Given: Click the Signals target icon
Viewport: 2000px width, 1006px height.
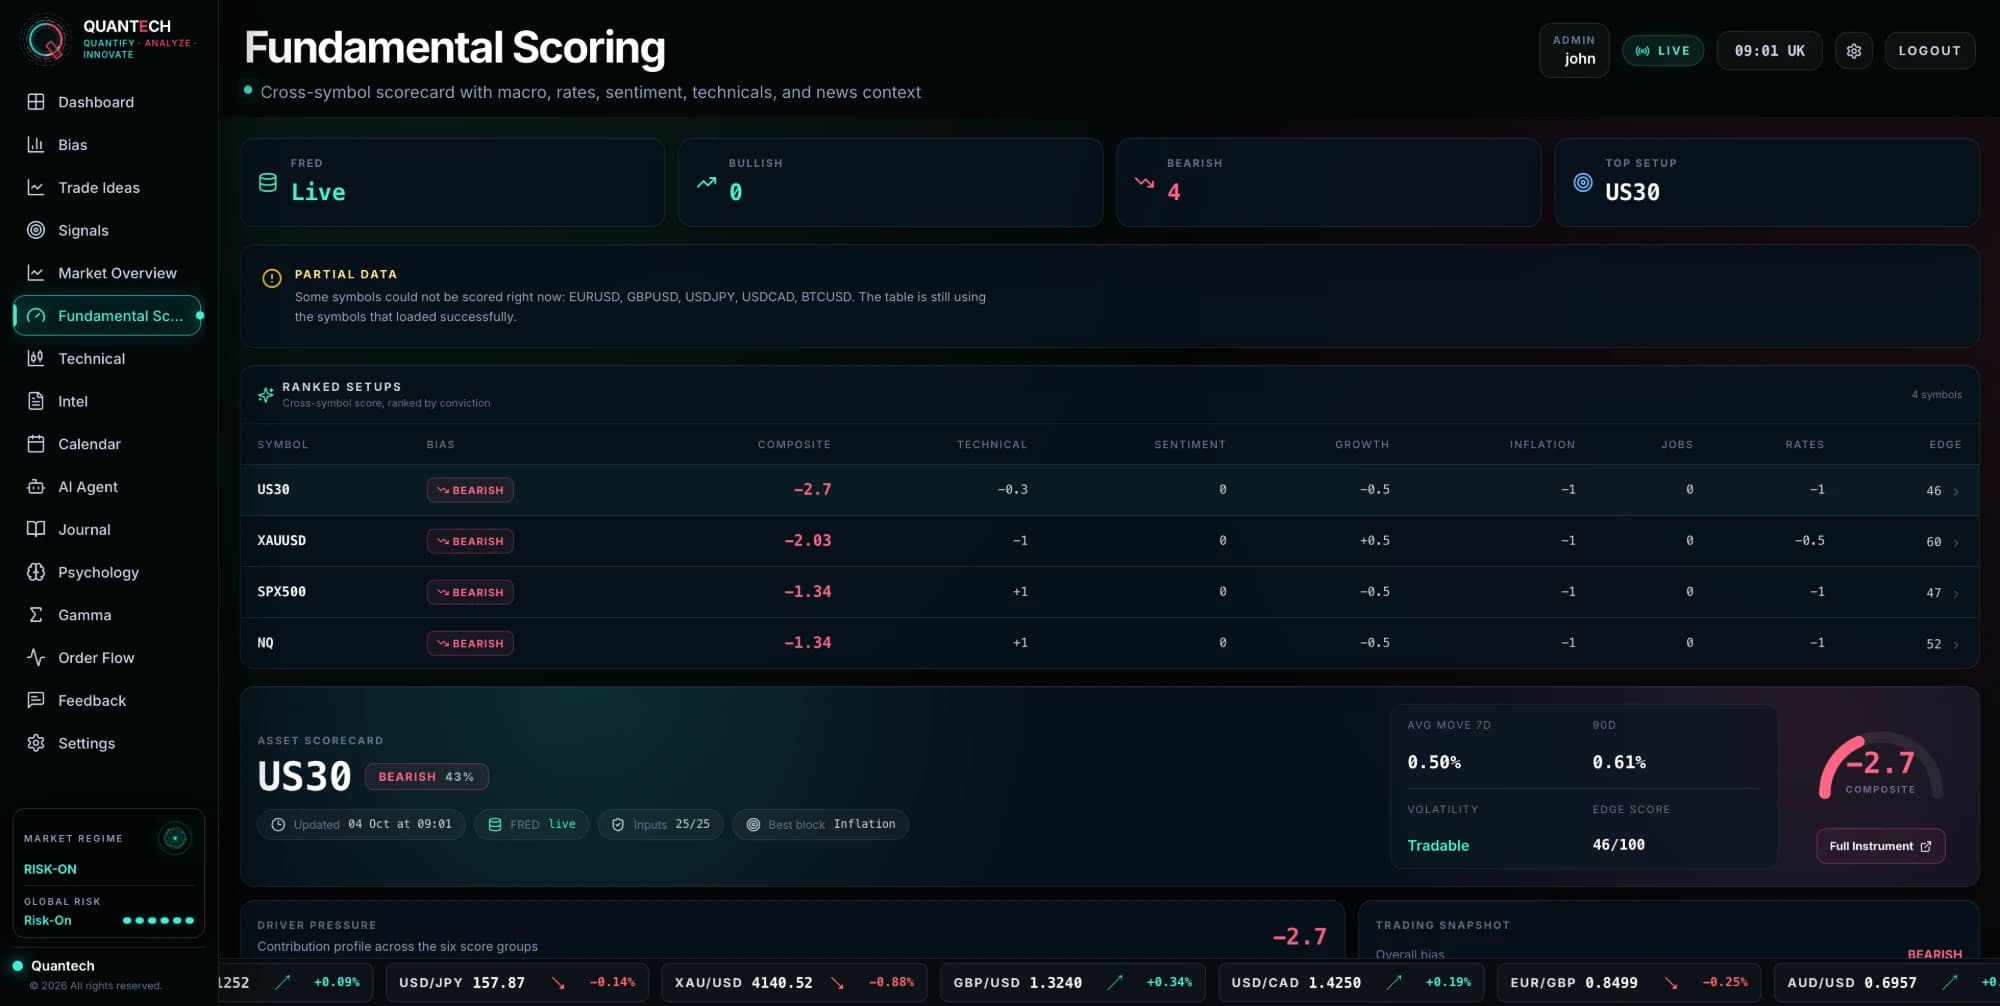Looking at the screenshot, I should tap(36, 230).
